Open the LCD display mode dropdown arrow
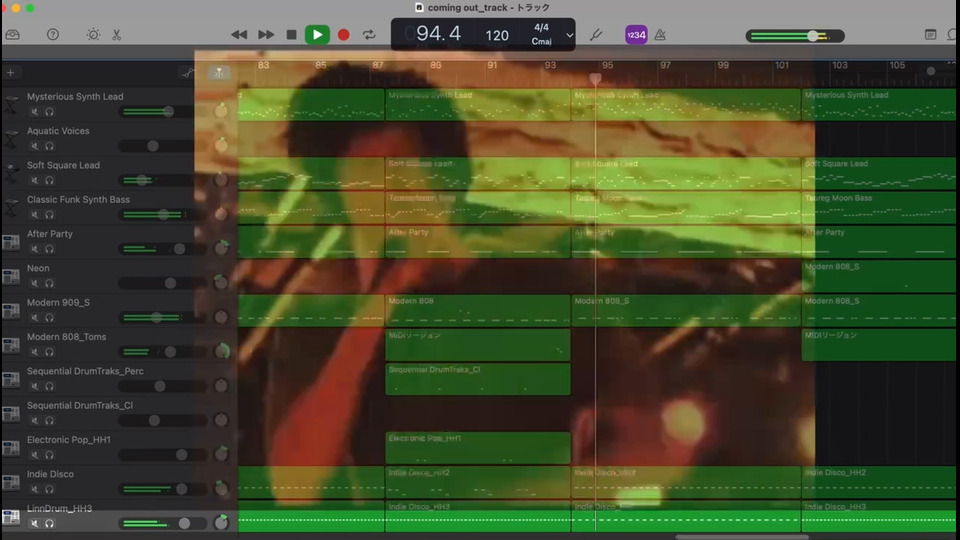 click(569, 35)
